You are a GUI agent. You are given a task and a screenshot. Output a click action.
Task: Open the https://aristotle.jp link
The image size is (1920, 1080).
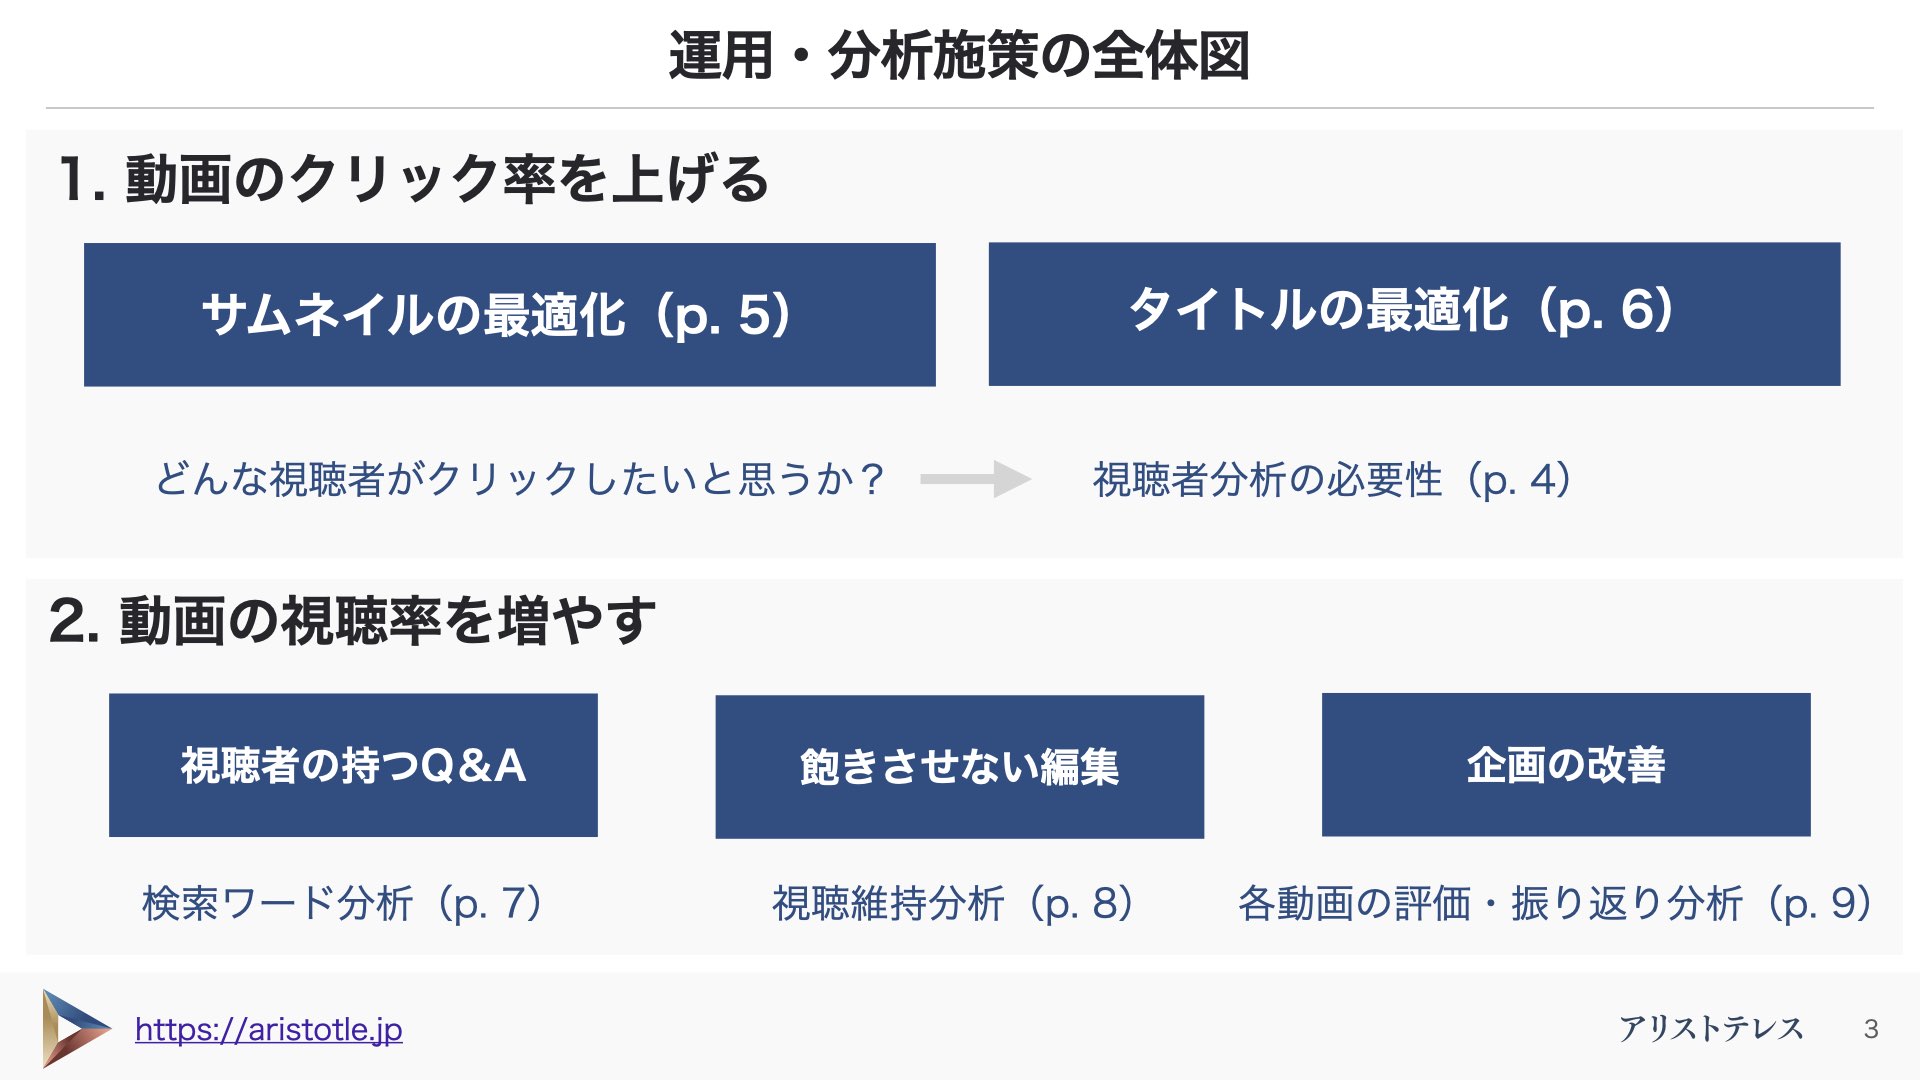pos(269,1029)
